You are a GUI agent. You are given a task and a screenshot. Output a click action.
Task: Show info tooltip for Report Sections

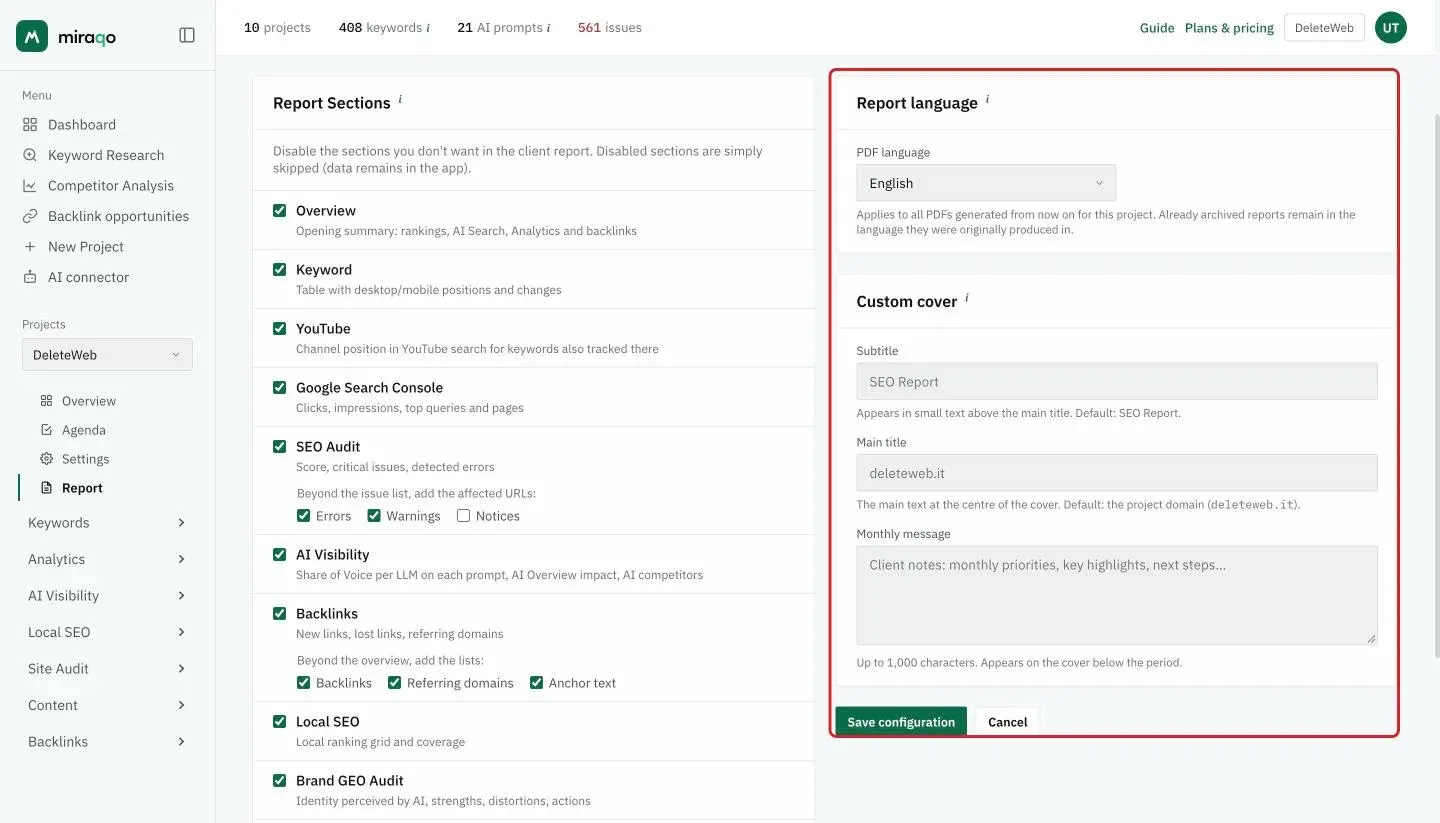(400, 99)
